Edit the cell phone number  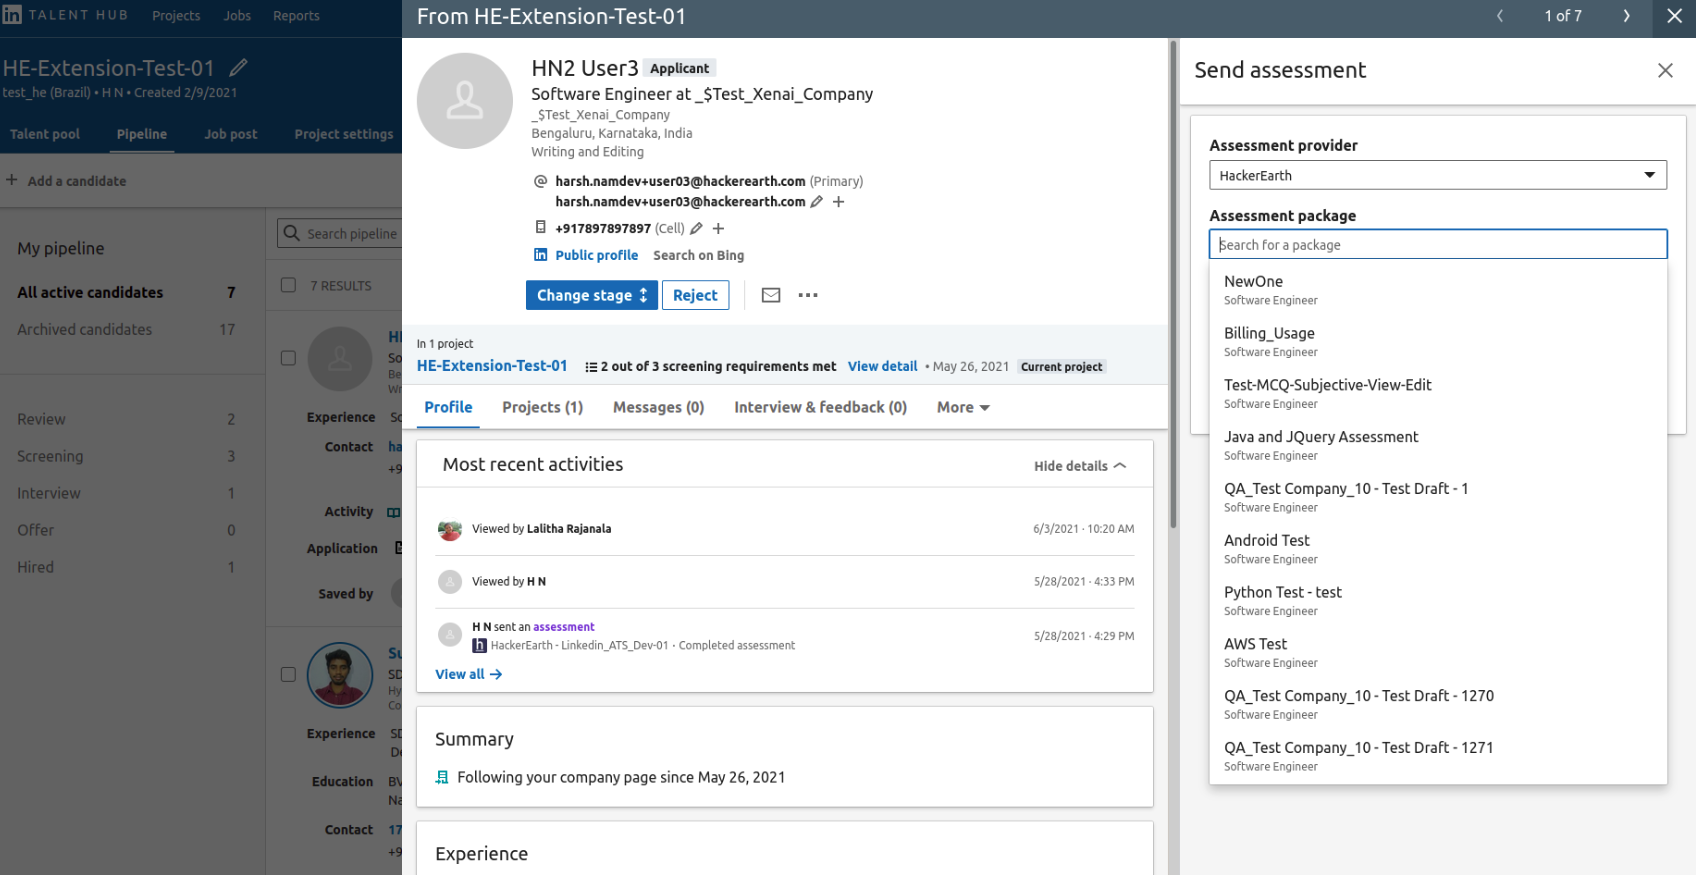(696, 229)
